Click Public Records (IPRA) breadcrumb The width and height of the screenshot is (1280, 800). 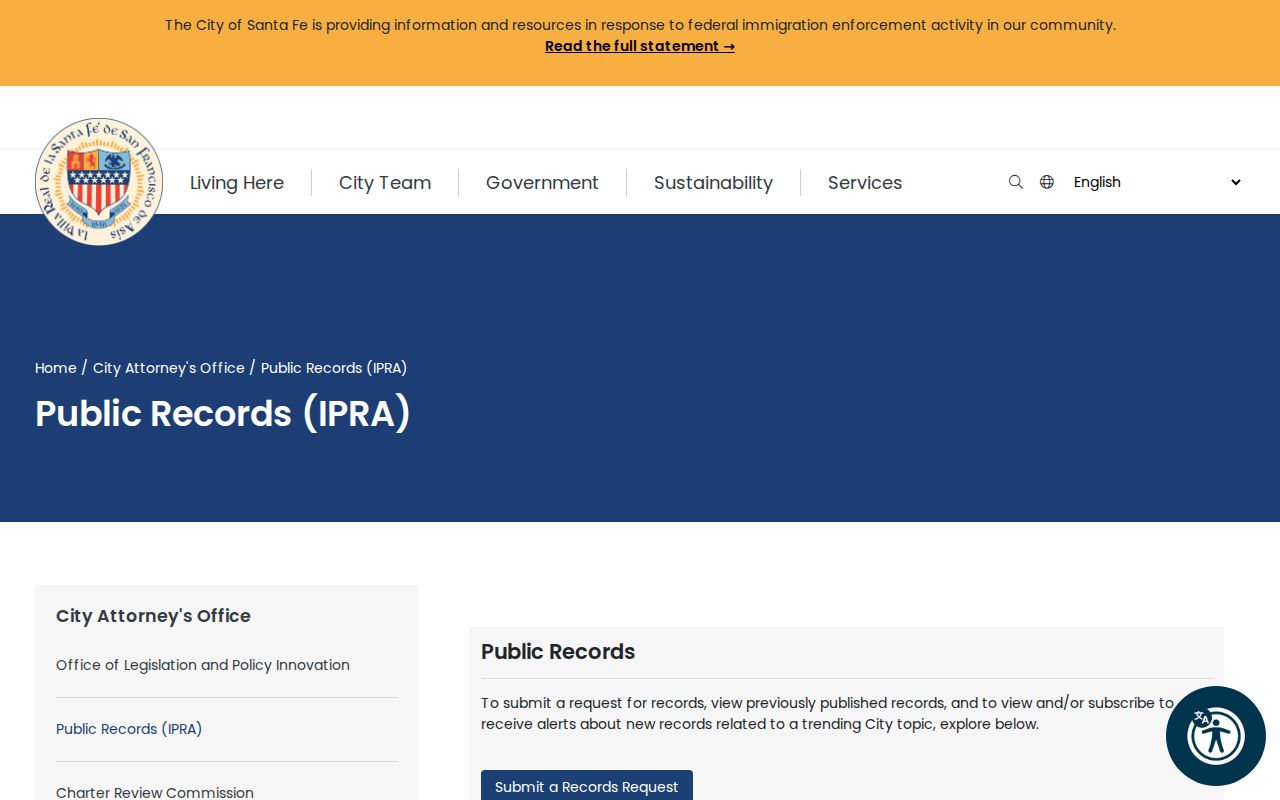click(334, 368)
